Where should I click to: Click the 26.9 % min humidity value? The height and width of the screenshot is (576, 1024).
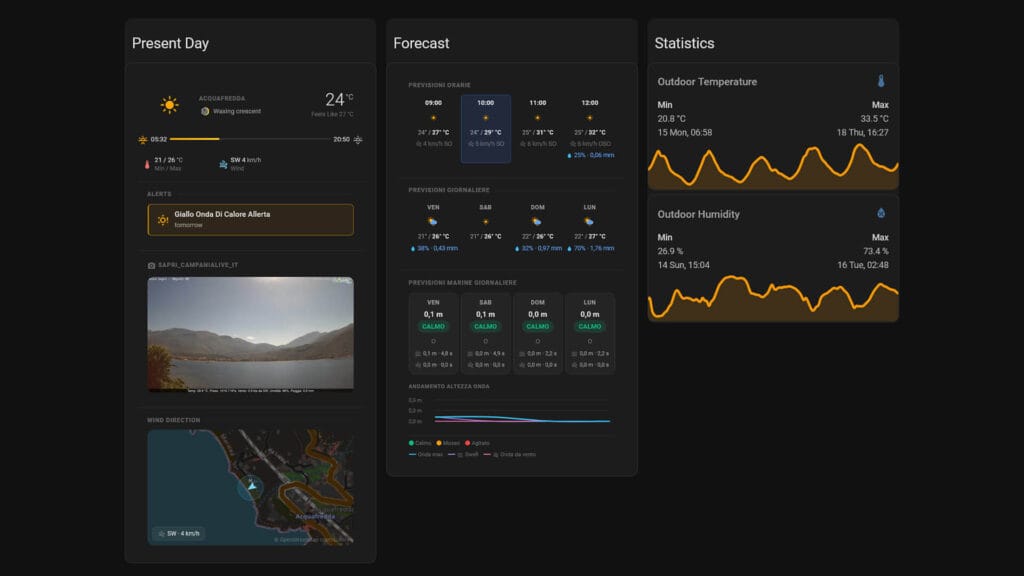coord(670,251)
